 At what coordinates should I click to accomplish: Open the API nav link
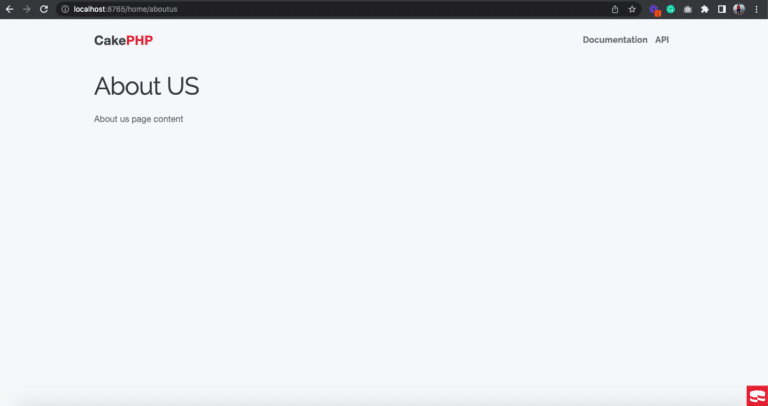pyautogui.click(x=662, y=40)
